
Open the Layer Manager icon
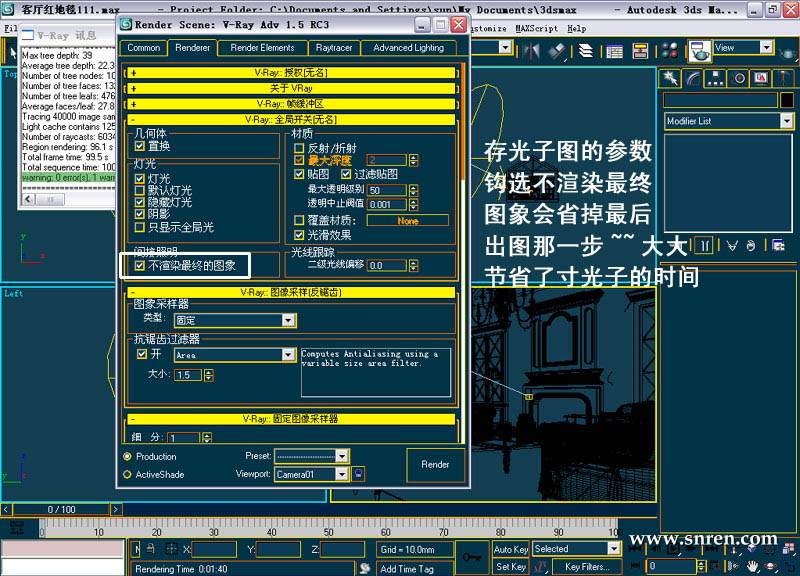click(586, 51)
